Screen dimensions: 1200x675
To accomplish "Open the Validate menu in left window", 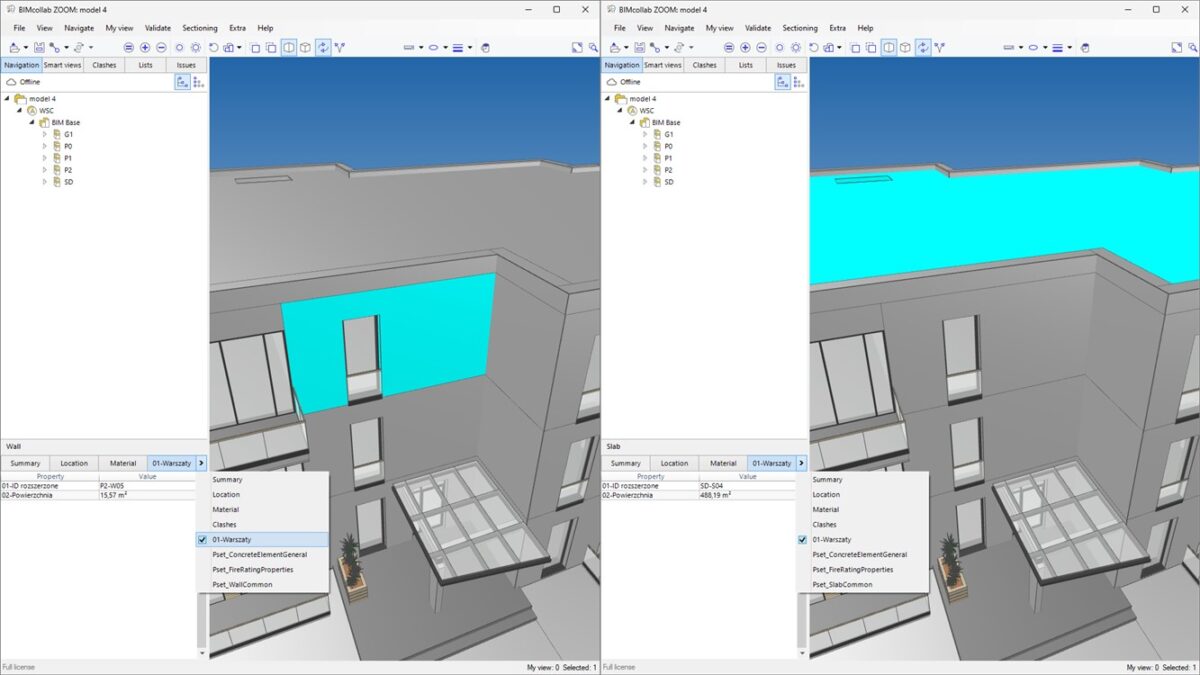I will [x=157, y=28].
